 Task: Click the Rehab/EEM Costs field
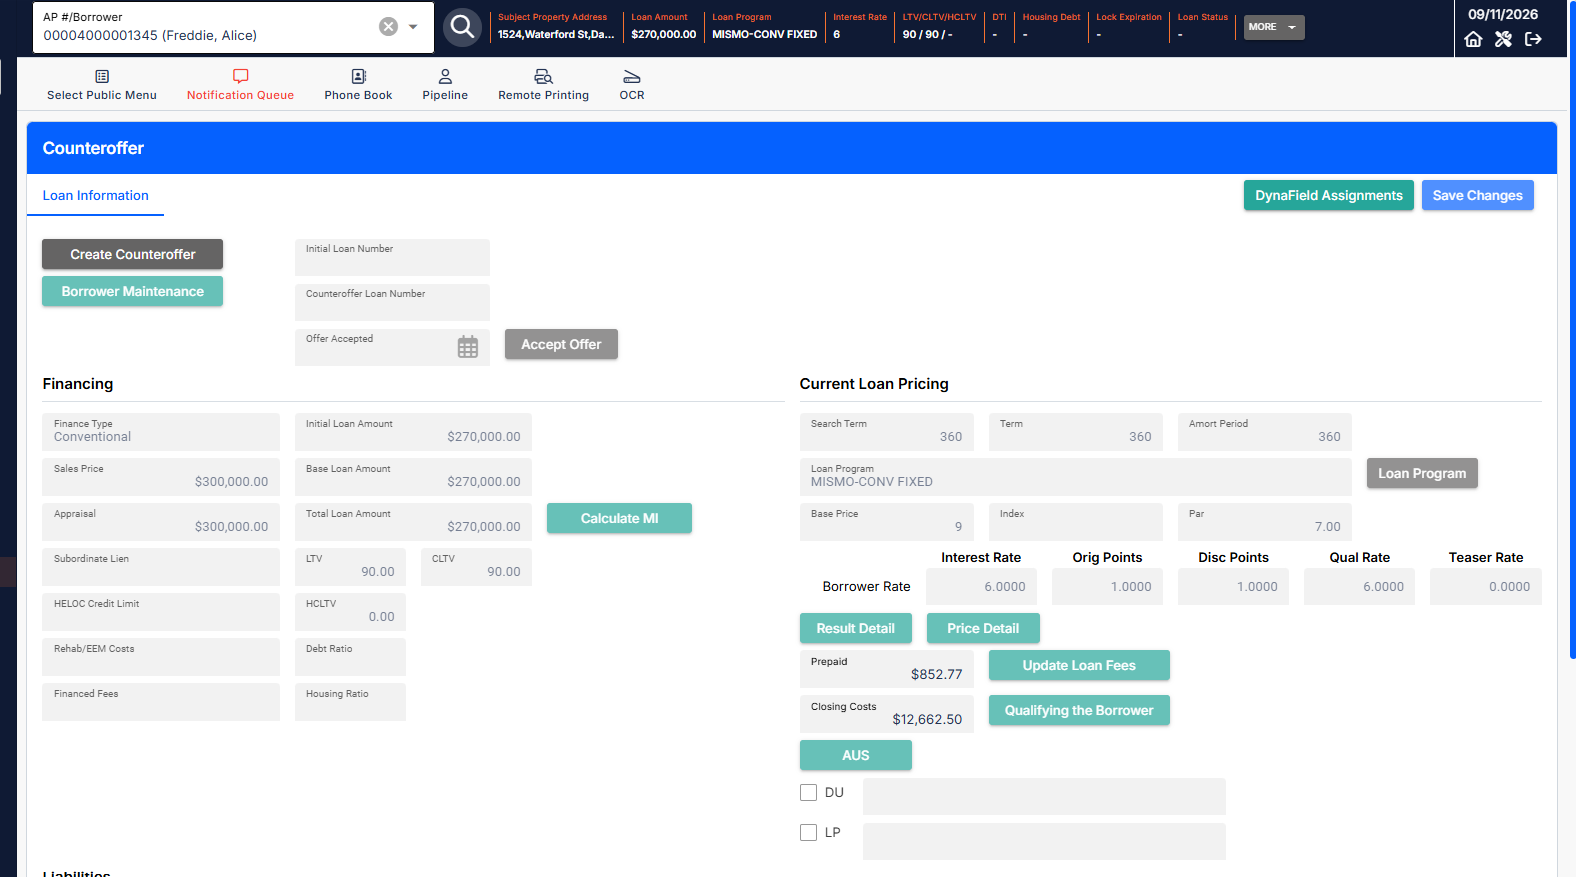161,657
